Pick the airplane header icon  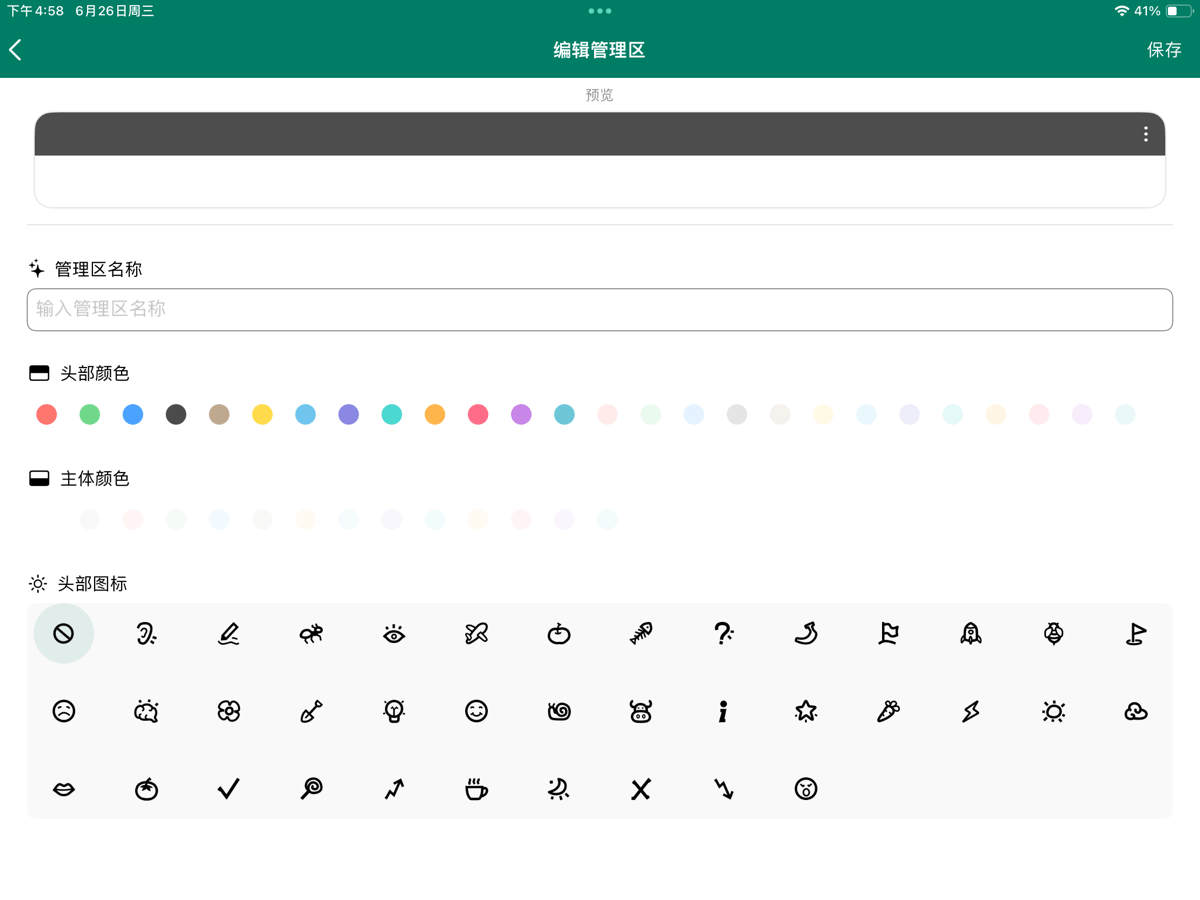(476, 633)
